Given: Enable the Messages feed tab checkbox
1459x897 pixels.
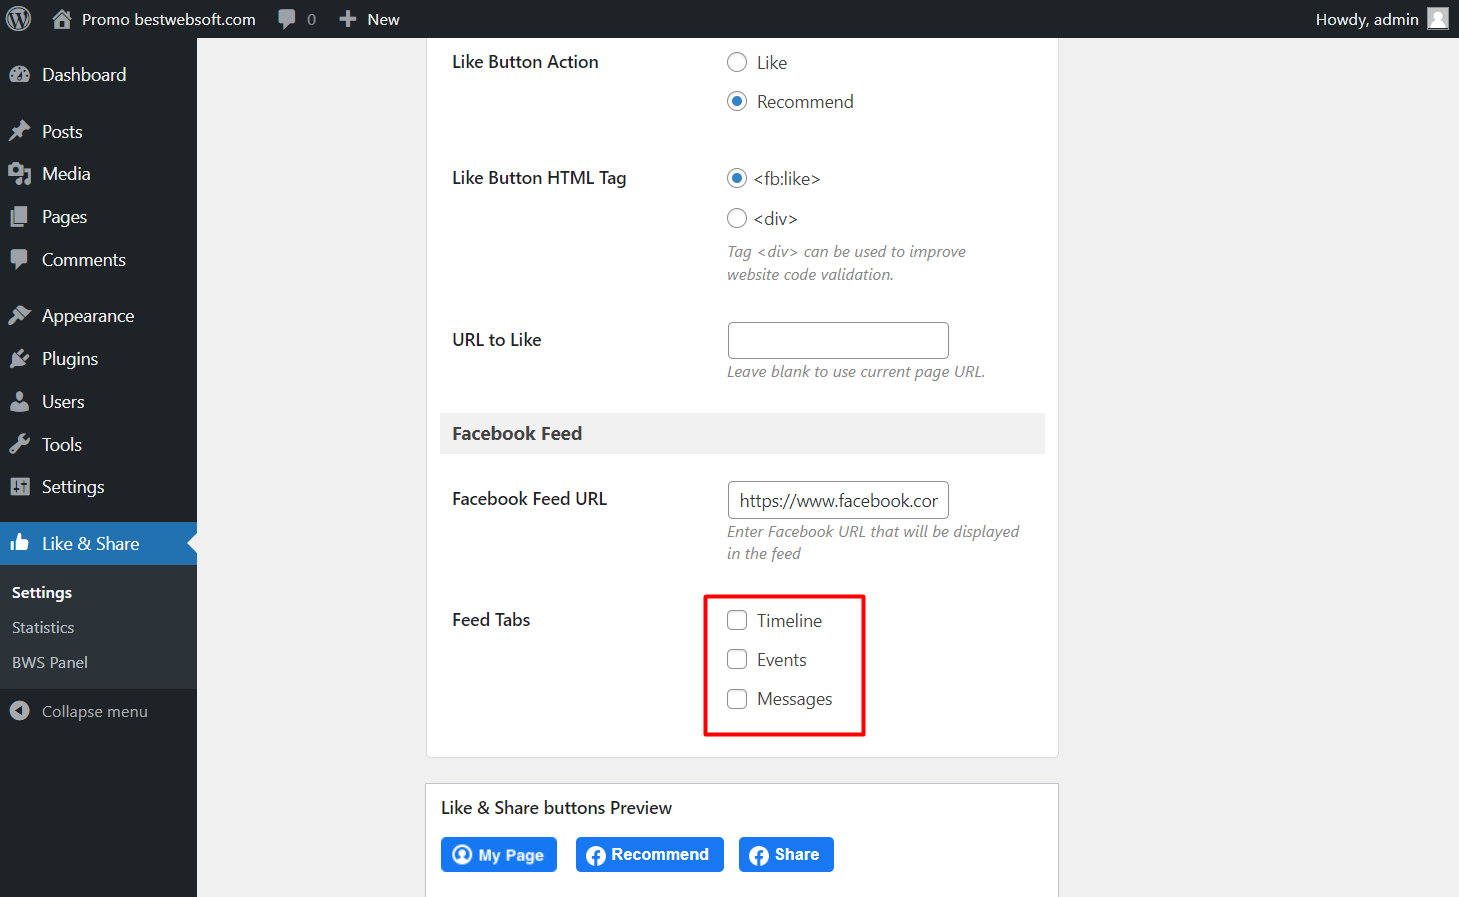Looking at the screenshot, I should [x=737, y=699].
